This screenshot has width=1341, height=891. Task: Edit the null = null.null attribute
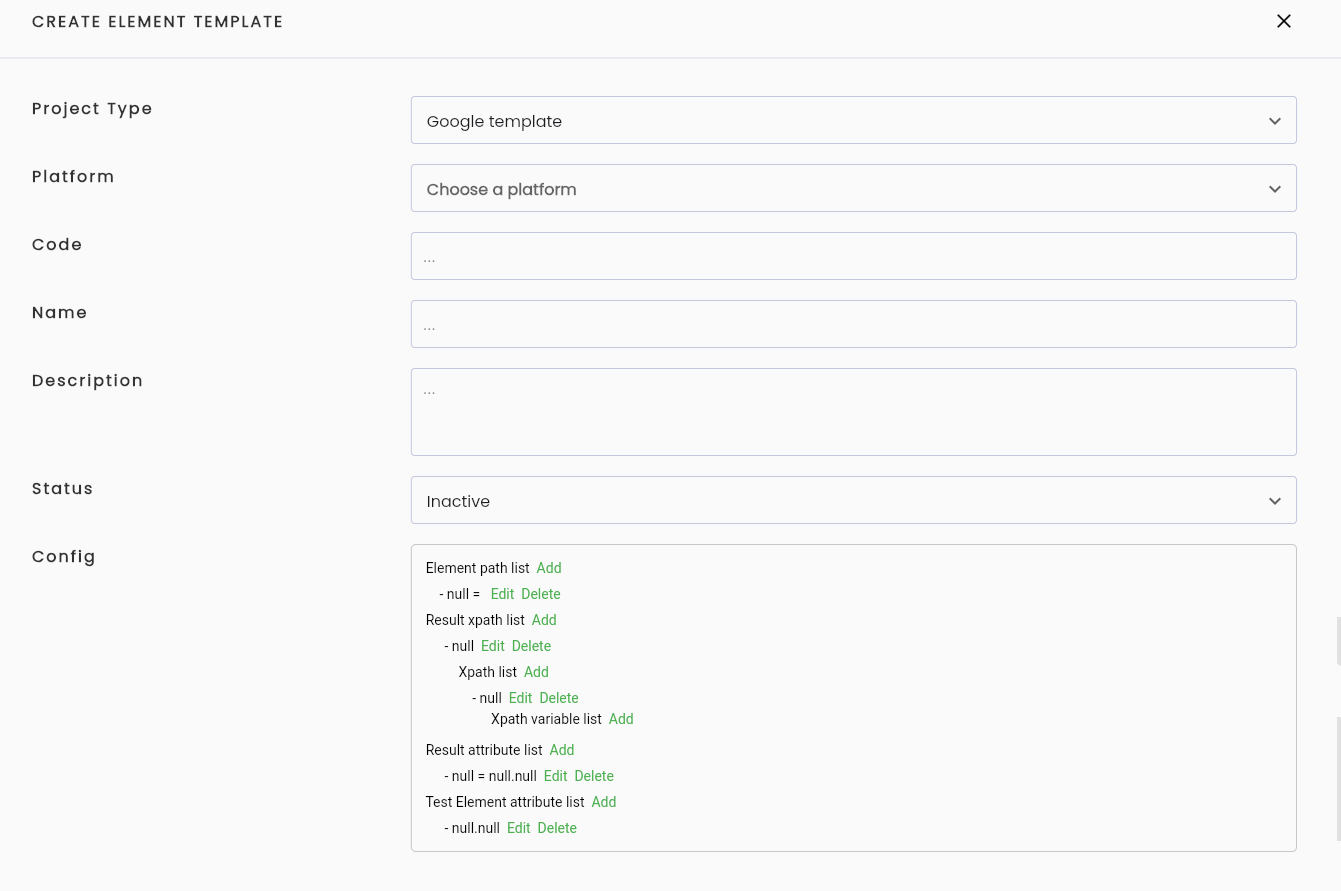tap(555, 776)
